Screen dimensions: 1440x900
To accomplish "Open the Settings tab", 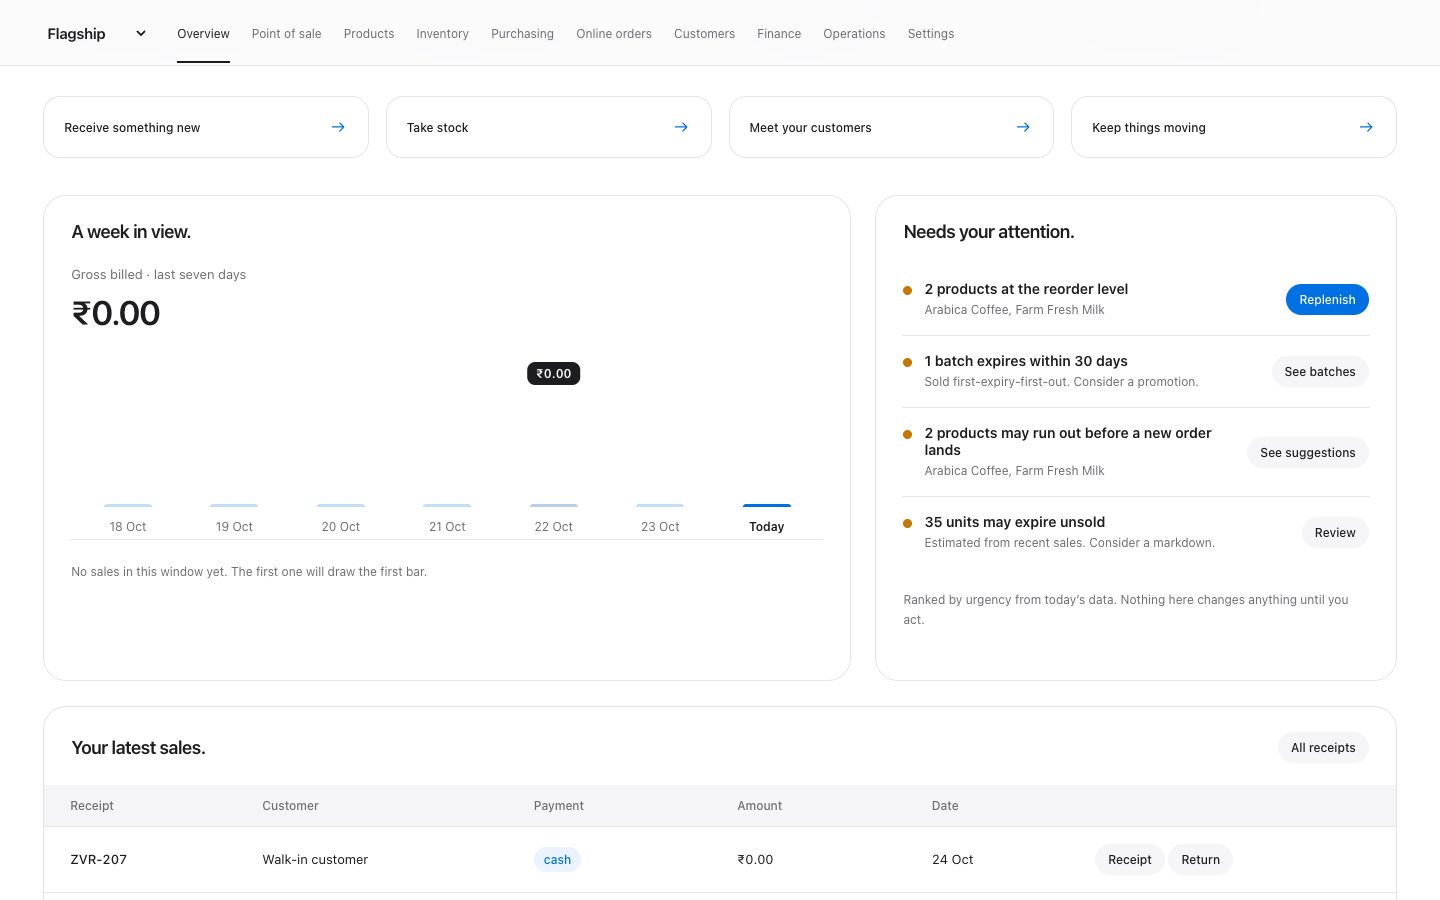I will tap(931, 34).
